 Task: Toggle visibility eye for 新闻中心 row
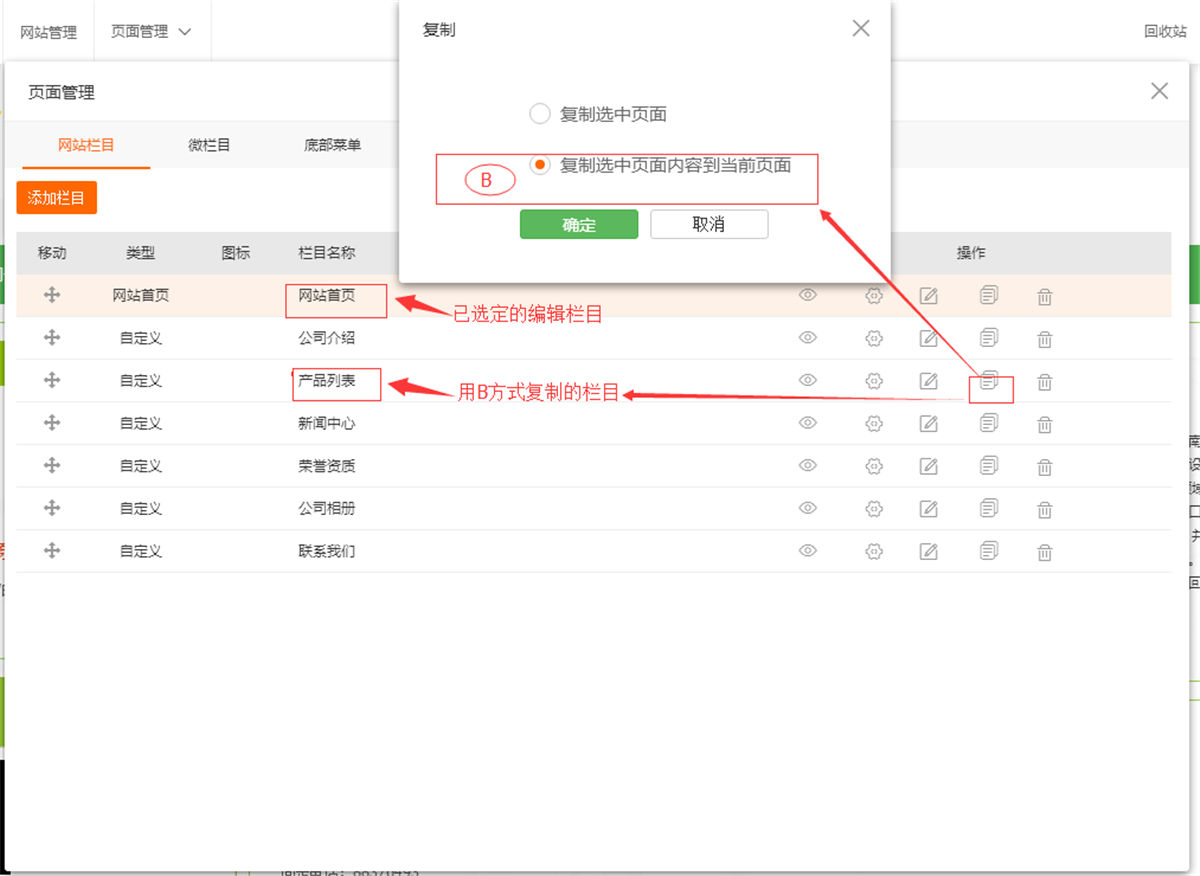click(808, 423)
